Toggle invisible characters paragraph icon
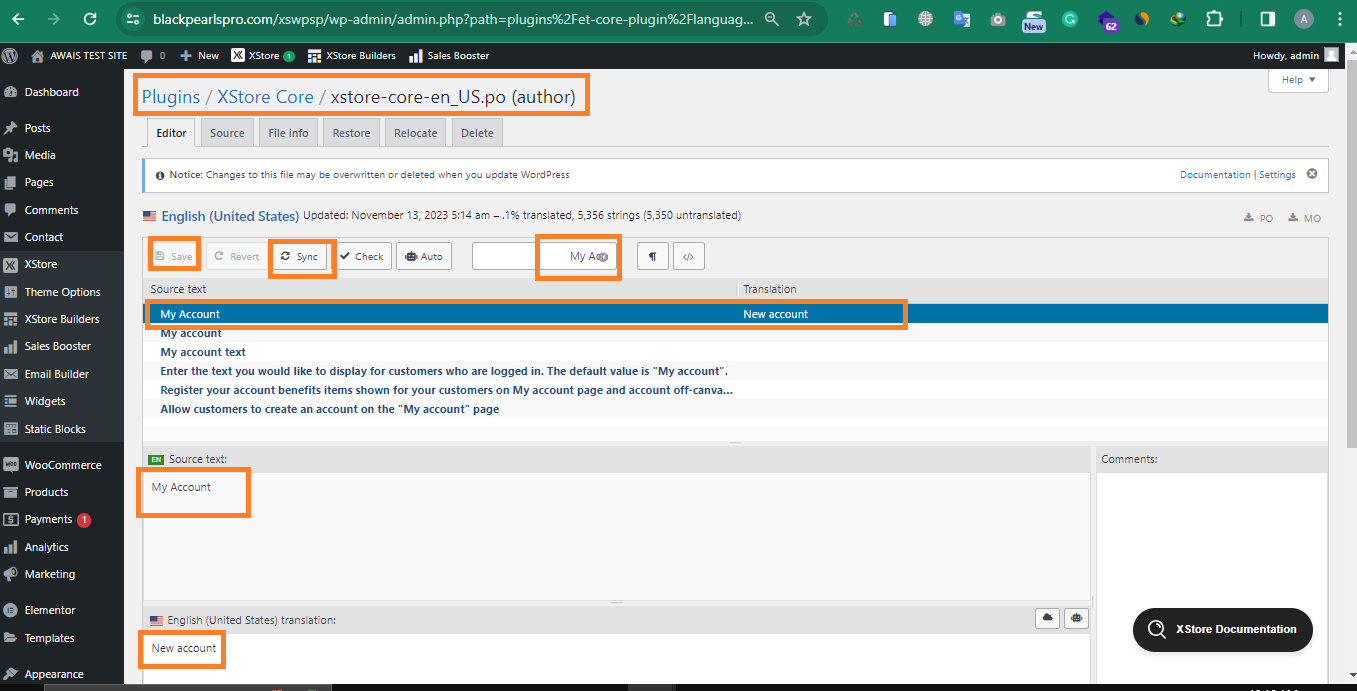 click(x=652, y=256)
